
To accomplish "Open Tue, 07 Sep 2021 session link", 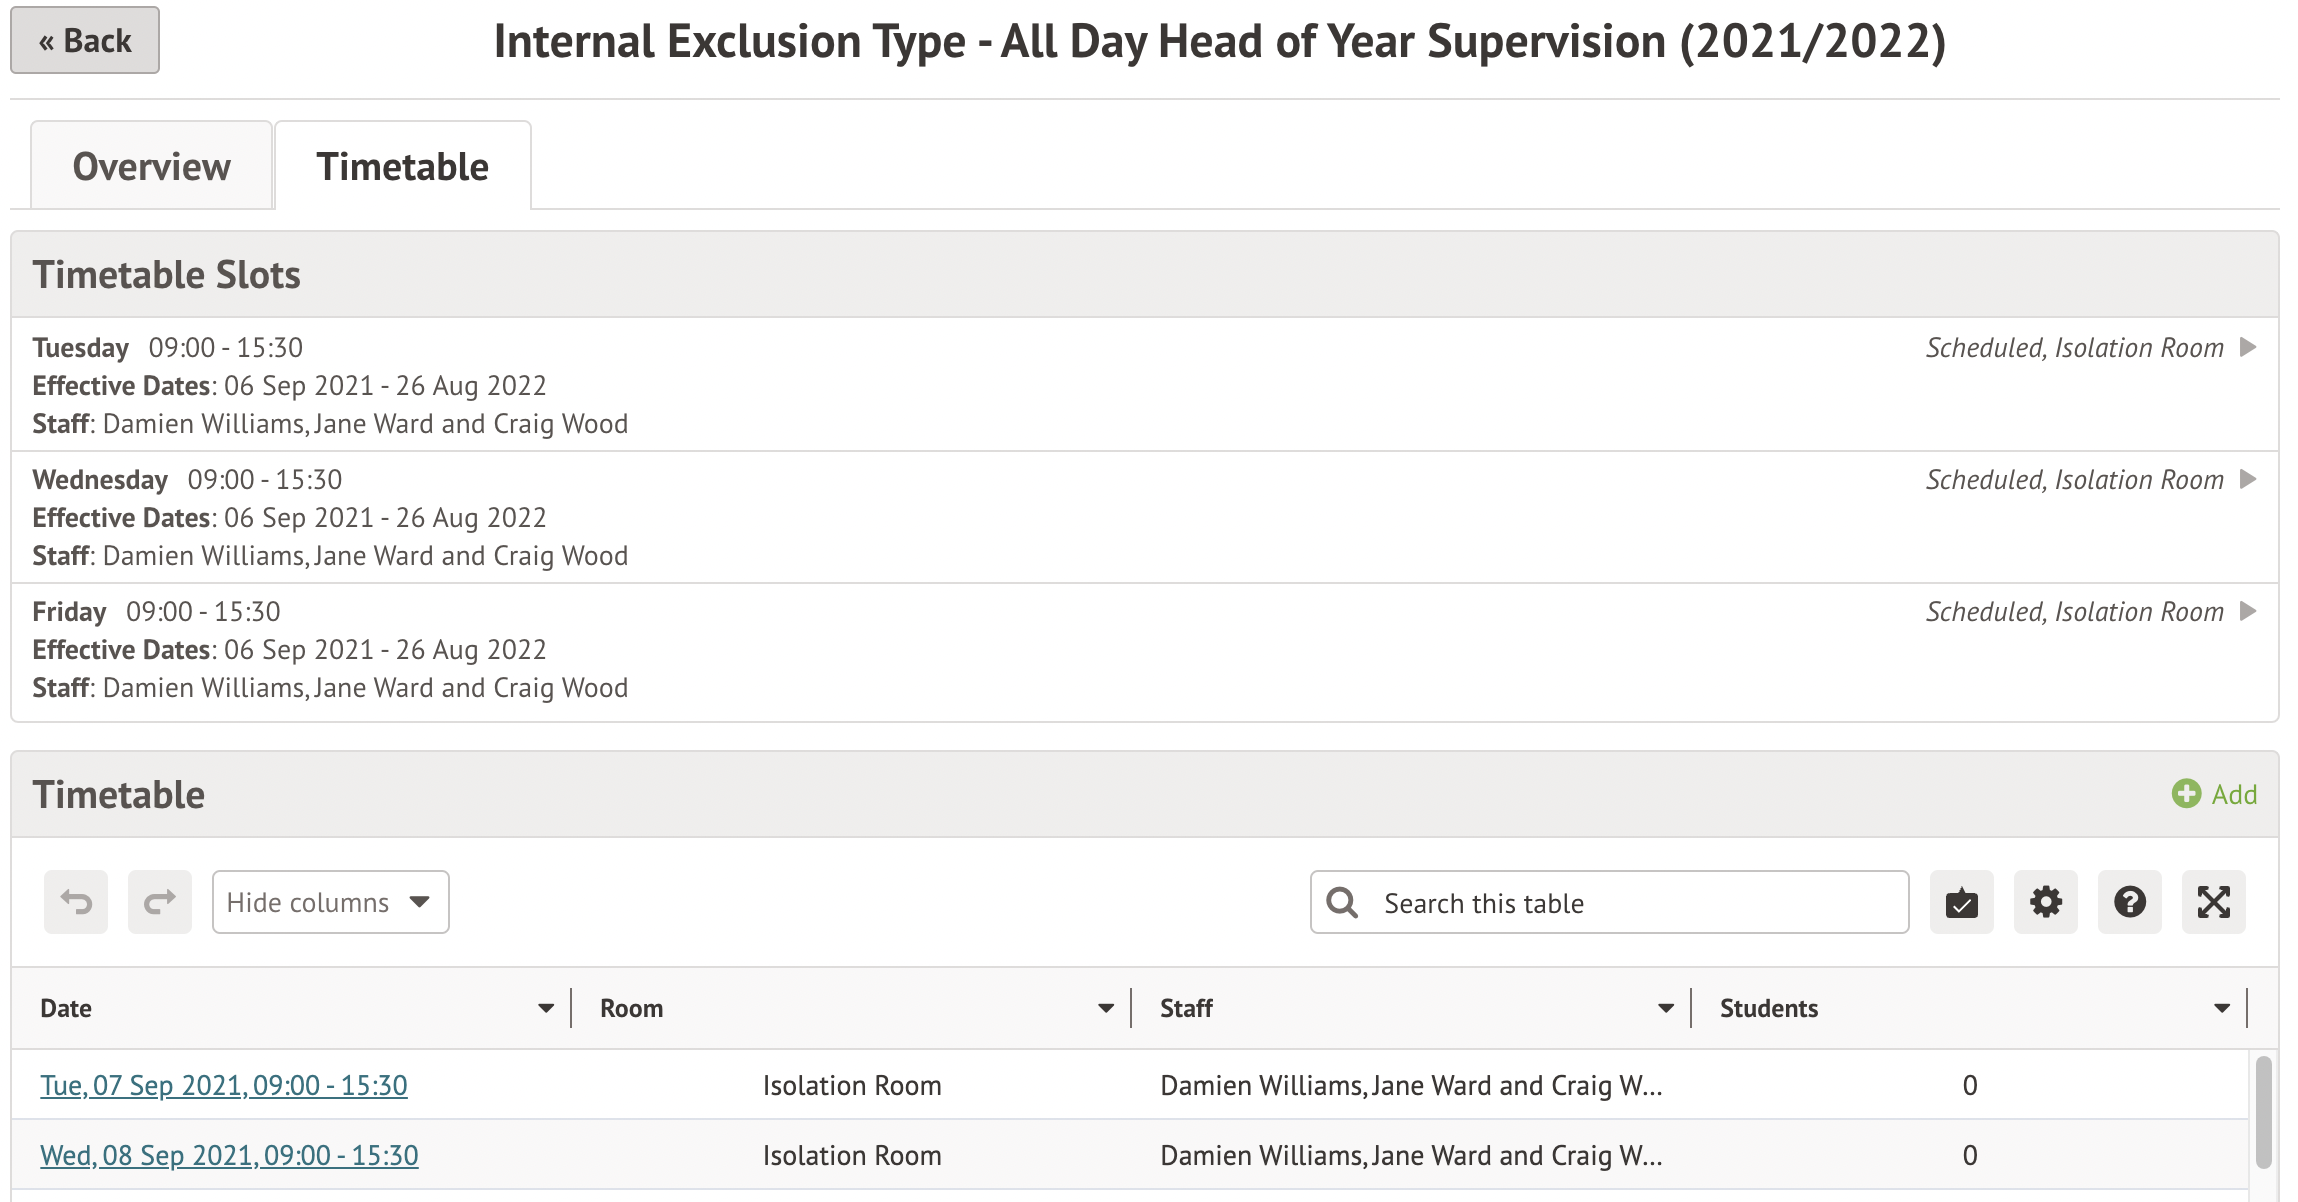I will pos(224,1085).
